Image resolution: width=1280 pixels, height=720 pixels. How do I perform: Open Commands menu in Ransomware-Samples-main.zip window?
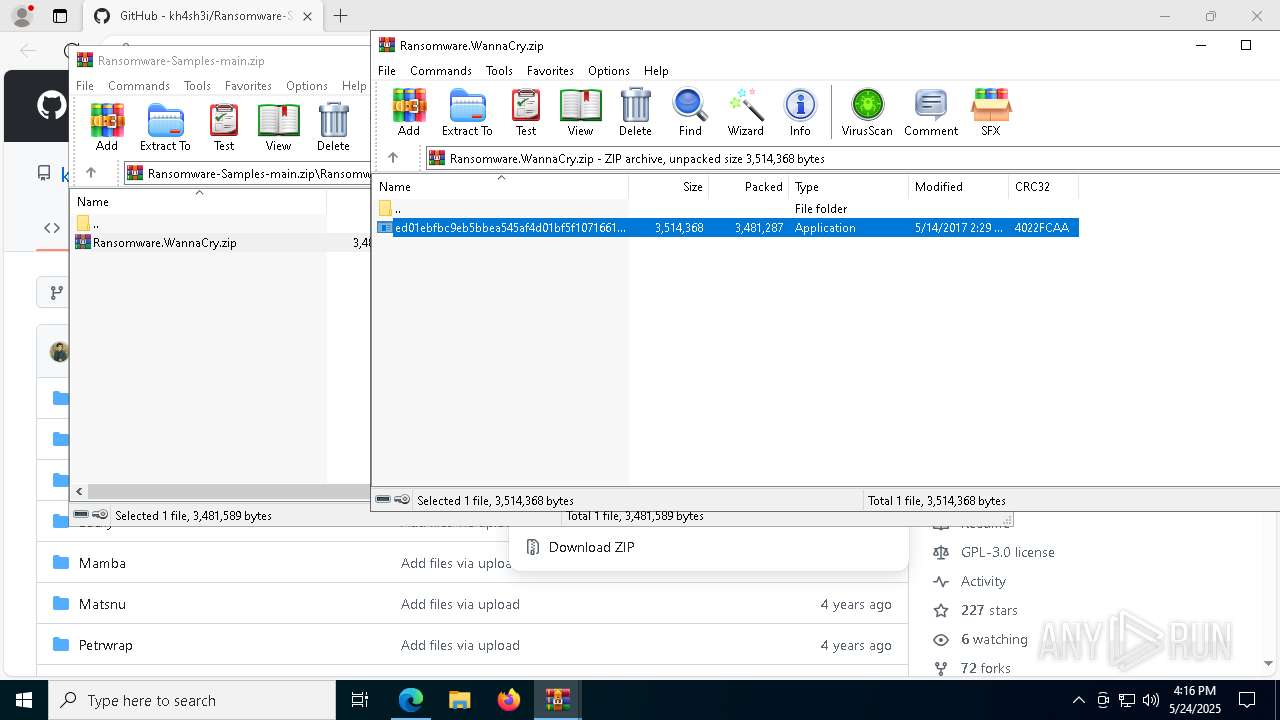point(139,86)
